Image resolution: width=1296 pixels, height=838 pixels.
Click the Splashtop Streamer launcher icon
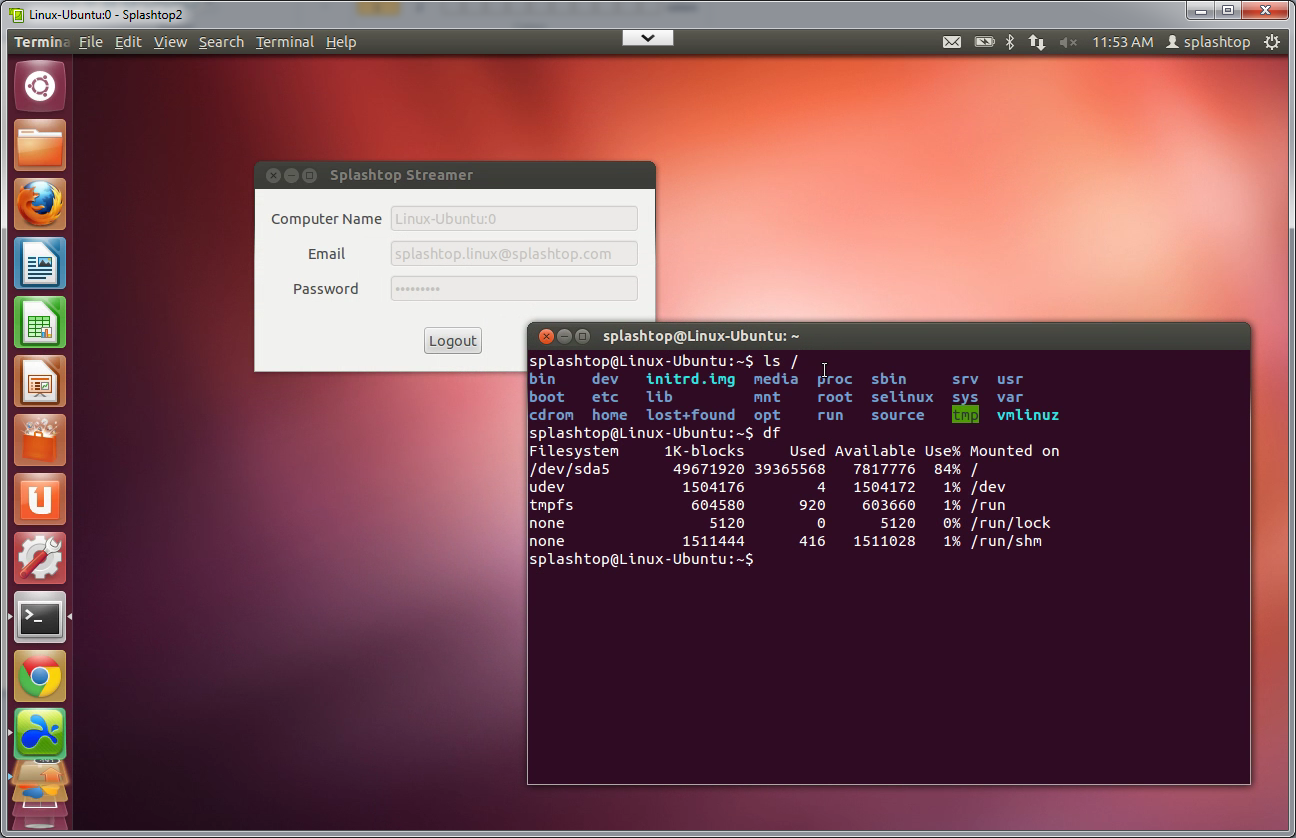click(x=40, y=735)
